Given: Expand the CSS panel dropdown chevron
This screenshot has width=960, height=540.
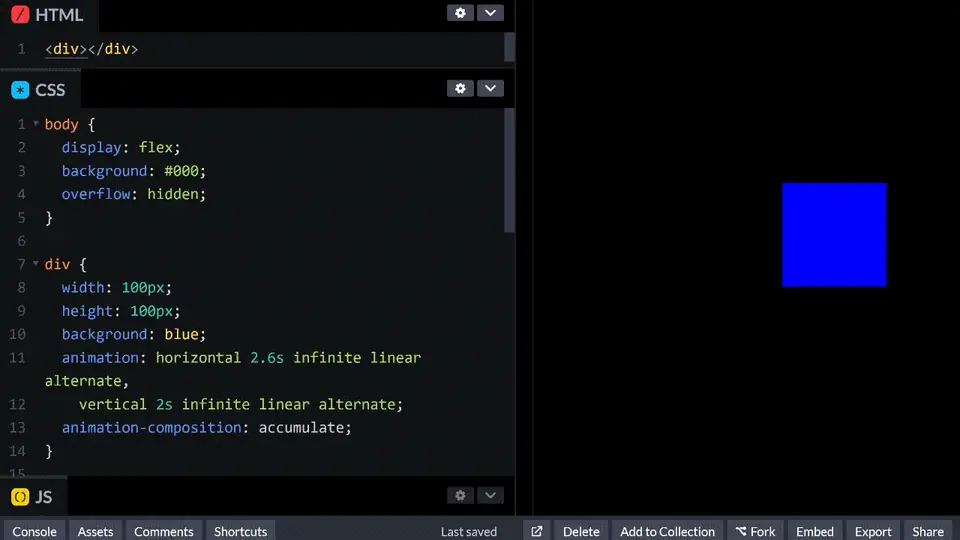Looking at the screenshot, I should (x=490, y=88).
